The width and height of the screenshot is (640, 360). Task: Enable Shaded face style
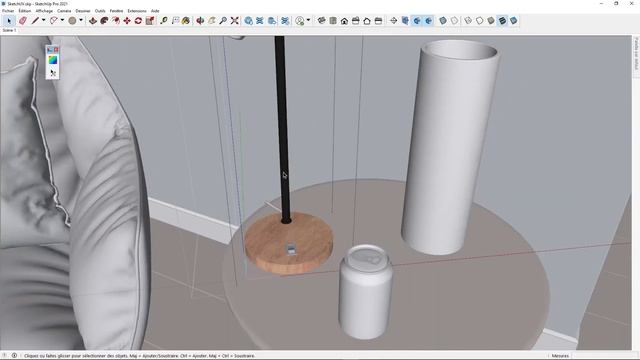click(491, 20)
